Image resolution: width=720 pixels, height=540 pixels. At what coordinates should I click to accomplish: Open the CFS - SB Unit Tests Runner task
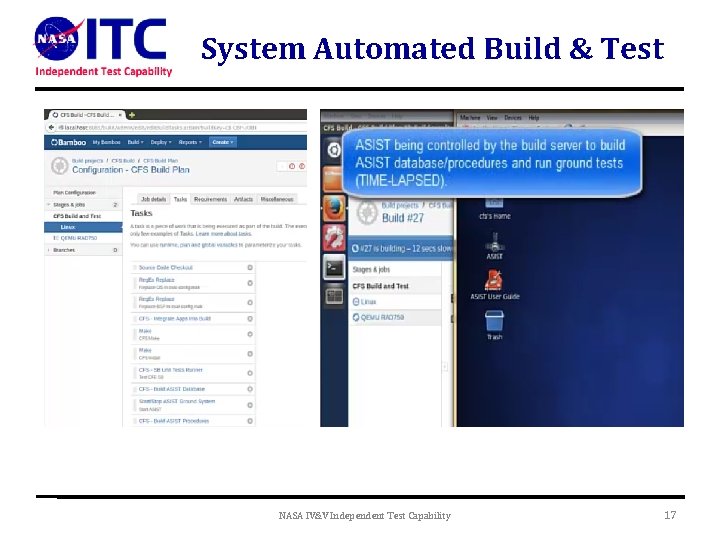(x=170, y=370)
